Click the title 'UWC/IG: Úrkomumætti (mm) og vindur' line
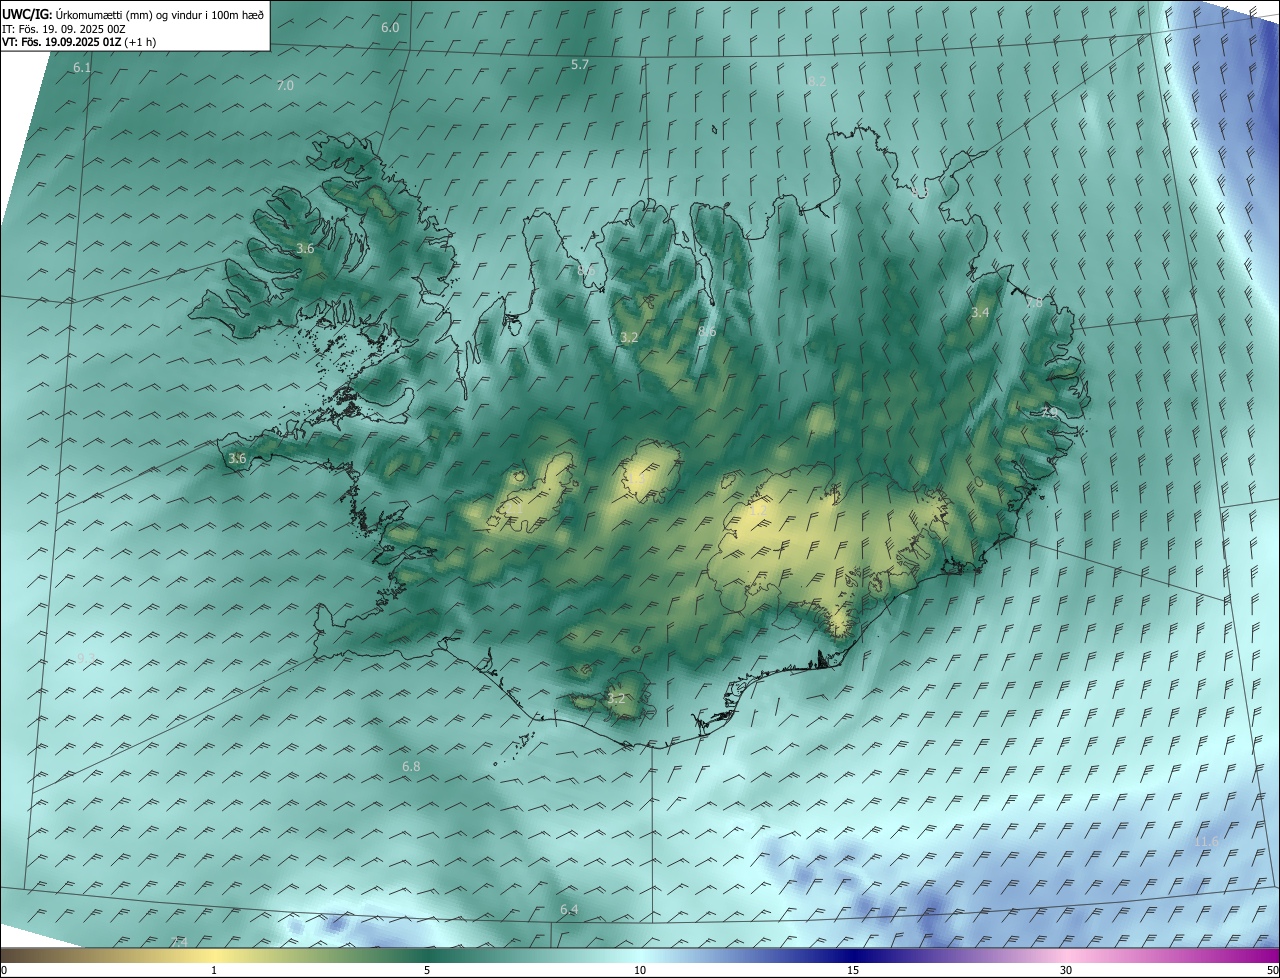 [x=133, y=14]
